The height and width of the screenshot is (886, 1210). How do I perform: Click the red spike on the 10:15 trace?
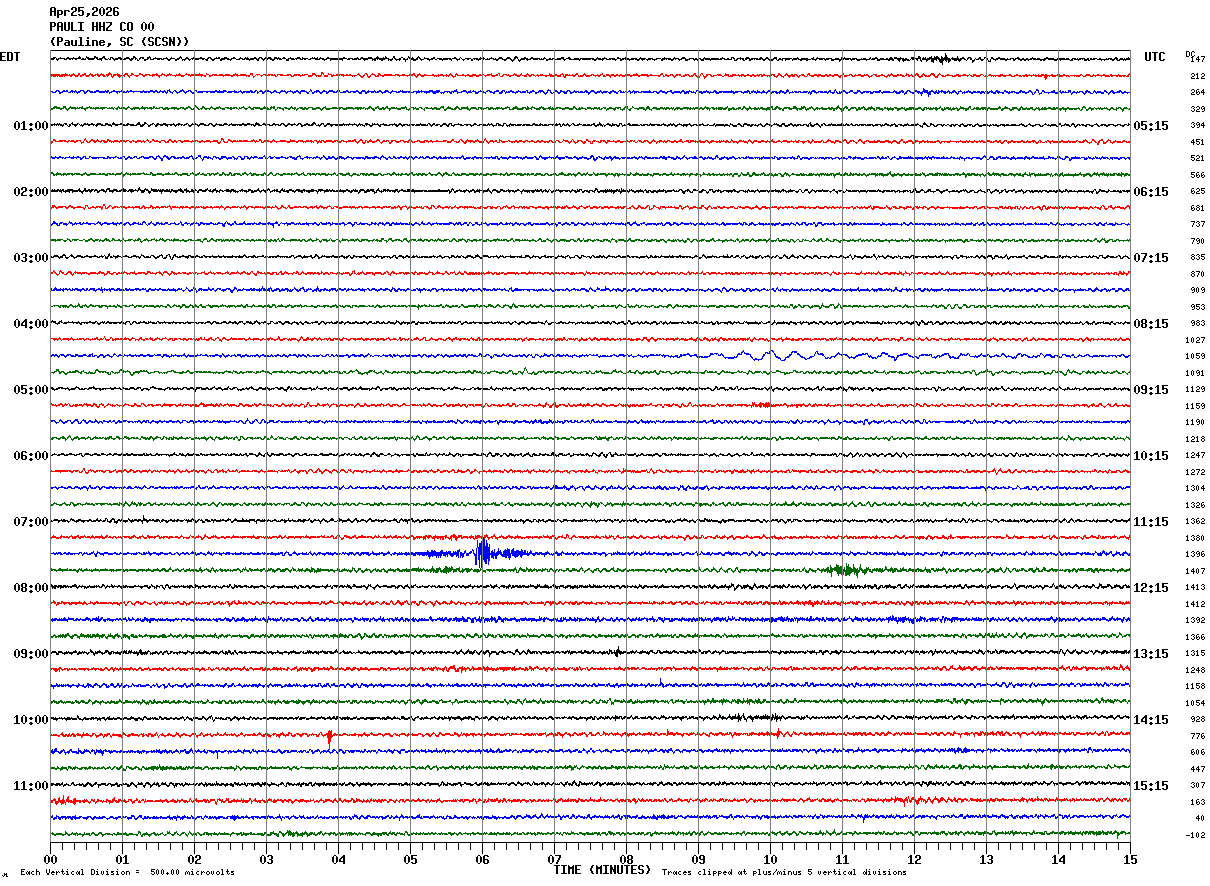pyautogui.click(x=329, y=737)
